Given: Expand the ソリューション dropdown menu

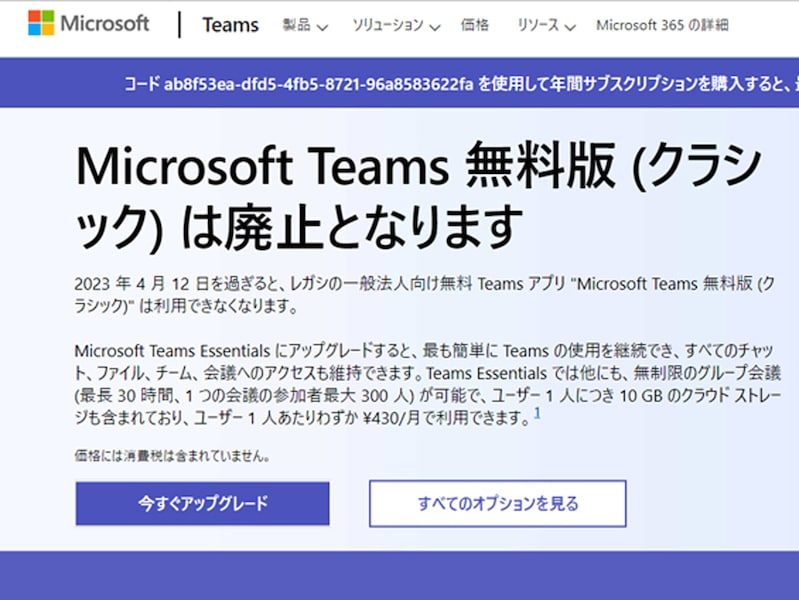Looking at the screenshot, I should (x=396, y=25).
